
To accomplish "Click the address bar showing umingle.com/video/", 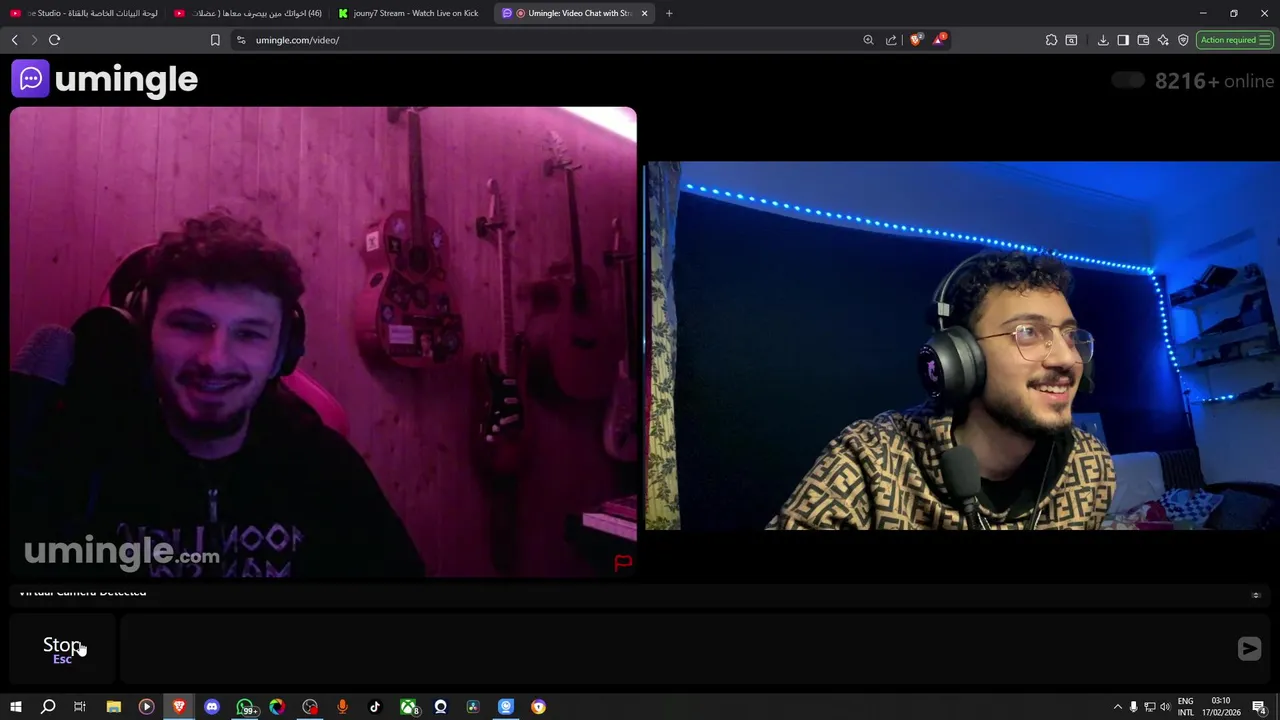I will pyautogui.click(x=550, y=40).
